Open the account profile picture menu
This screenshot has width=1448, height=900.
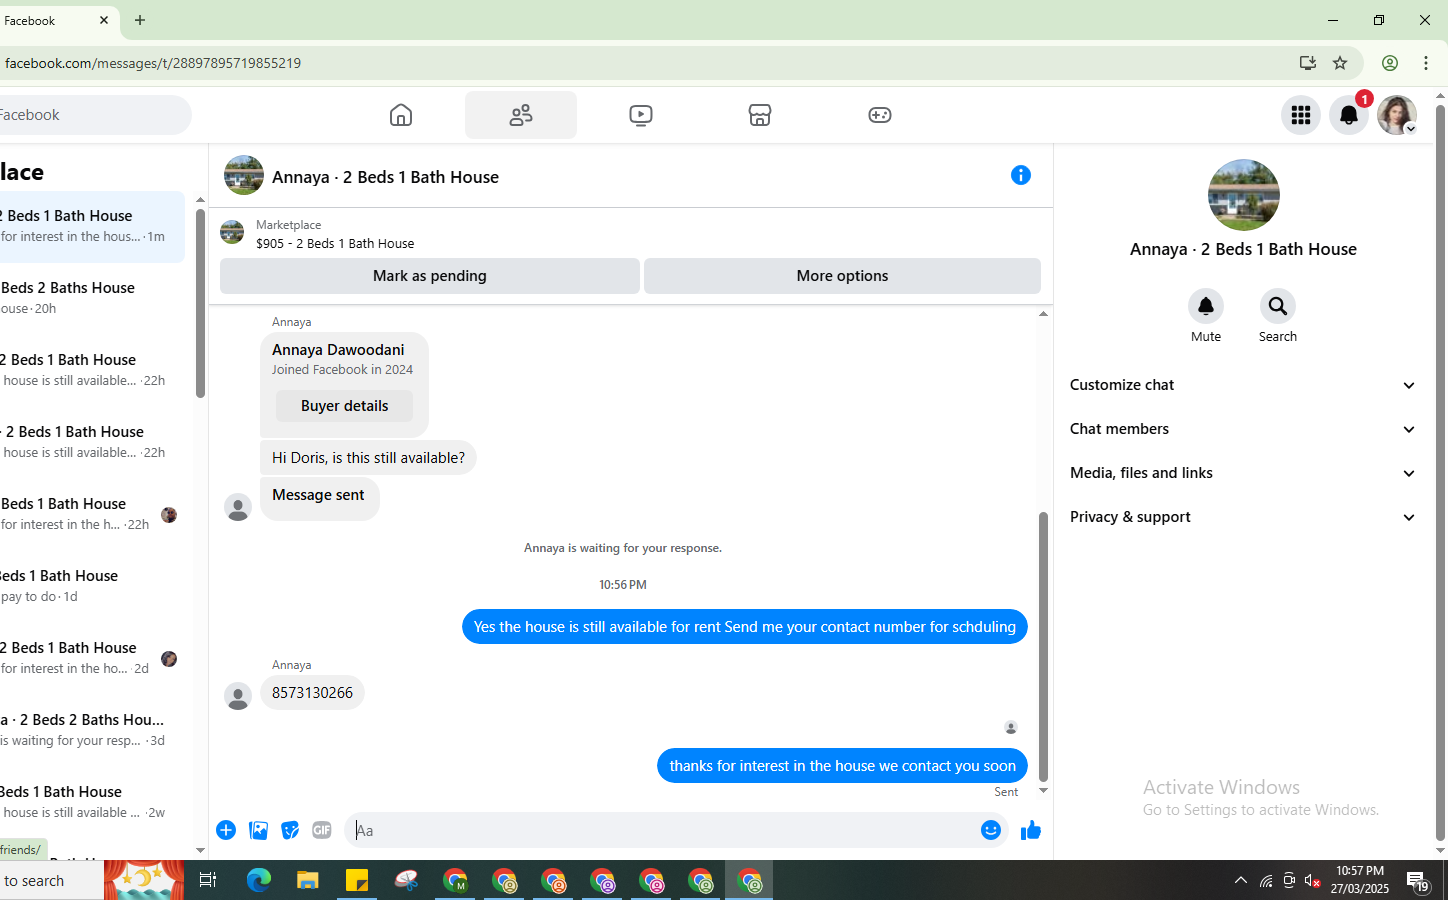coord(1397,115)
